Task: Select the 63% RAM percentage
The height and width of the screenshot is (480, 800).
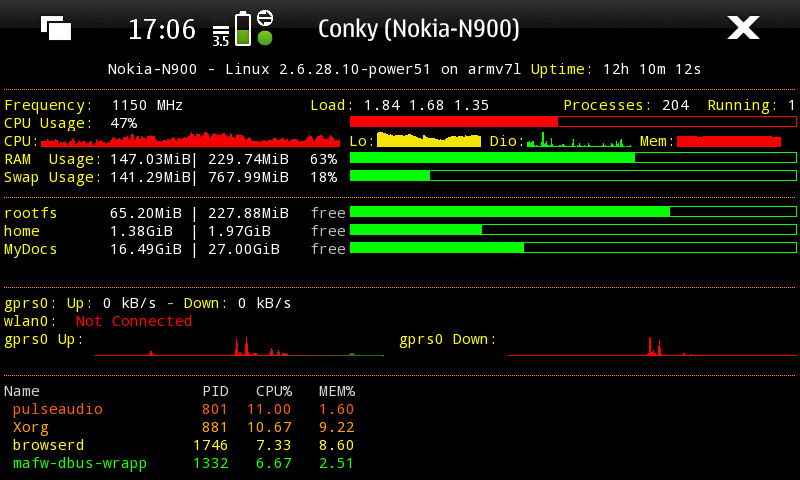Action: tap(323, 159)
